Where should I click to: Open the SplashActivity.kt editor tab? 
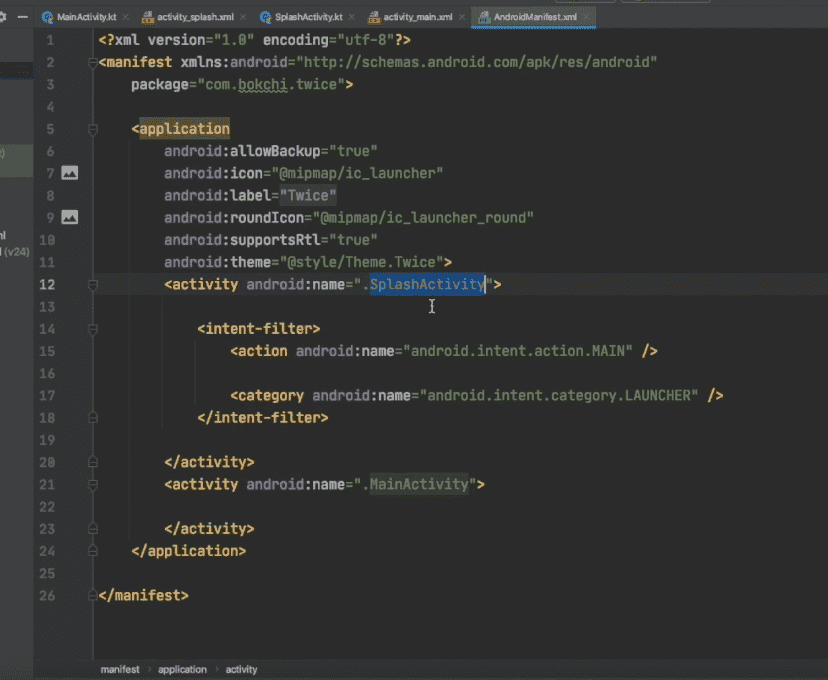pyautogui.click(x=308, y=18)
